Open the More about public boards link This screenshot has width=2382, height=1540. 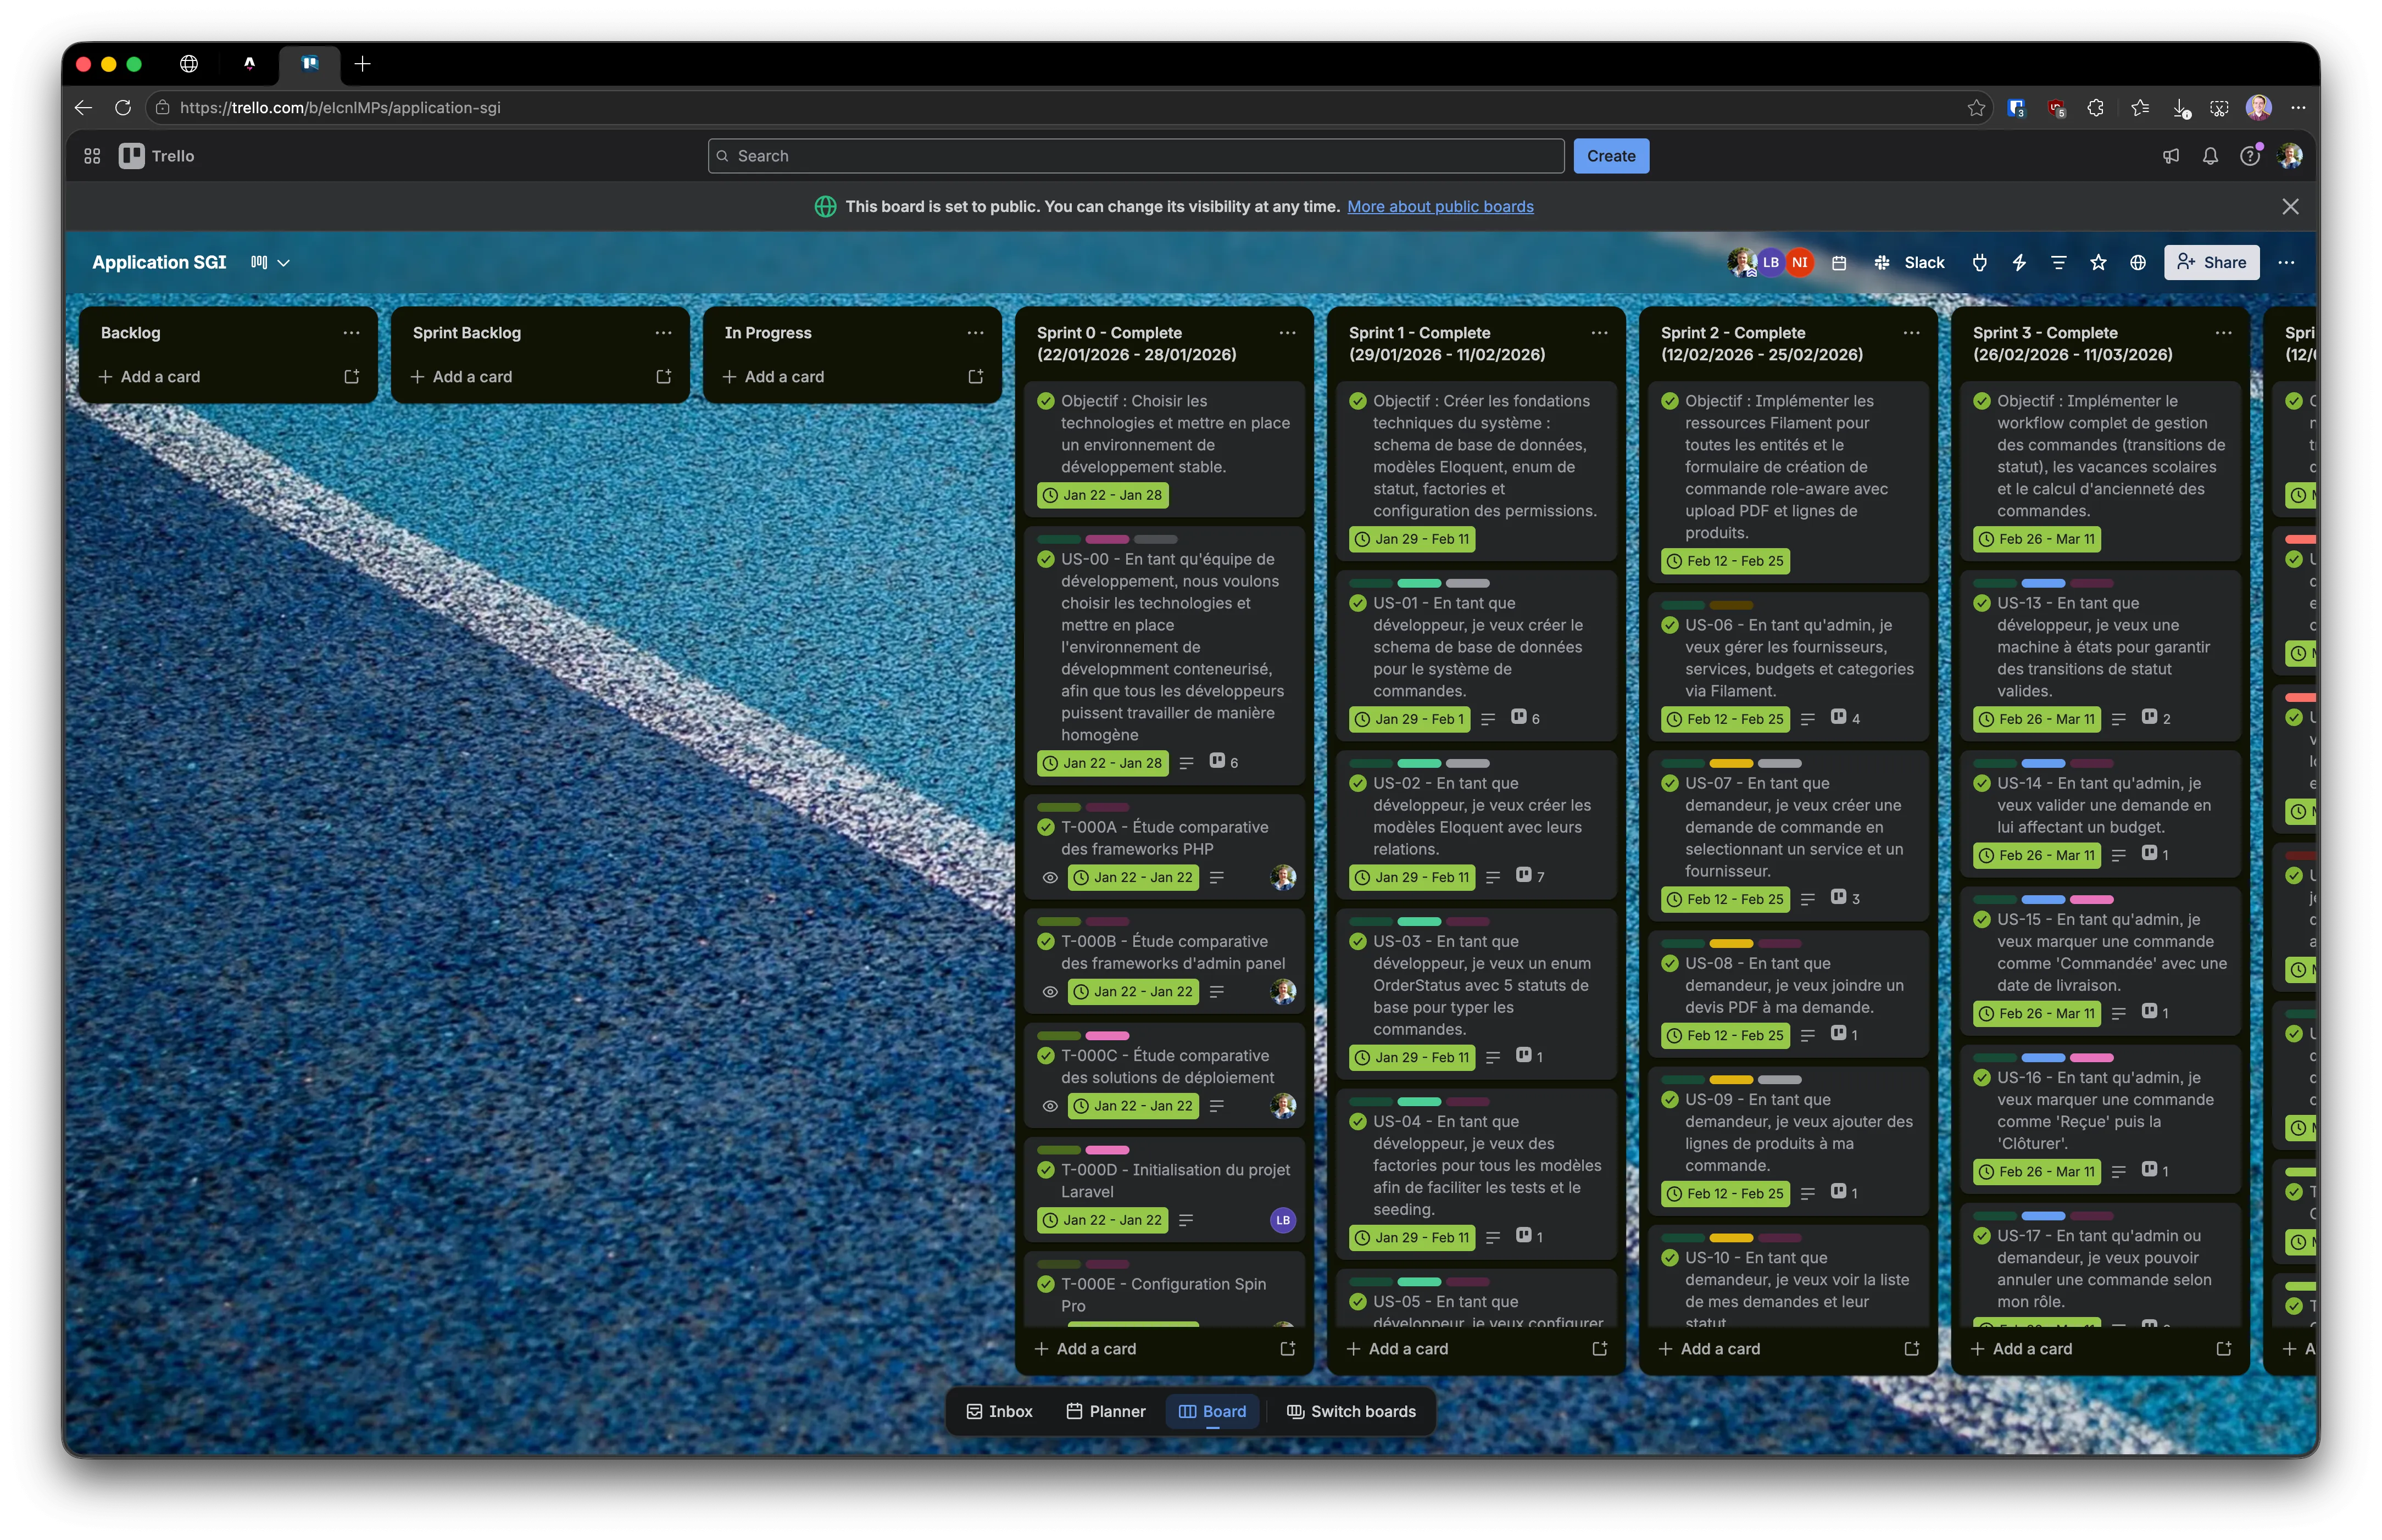1440,207
